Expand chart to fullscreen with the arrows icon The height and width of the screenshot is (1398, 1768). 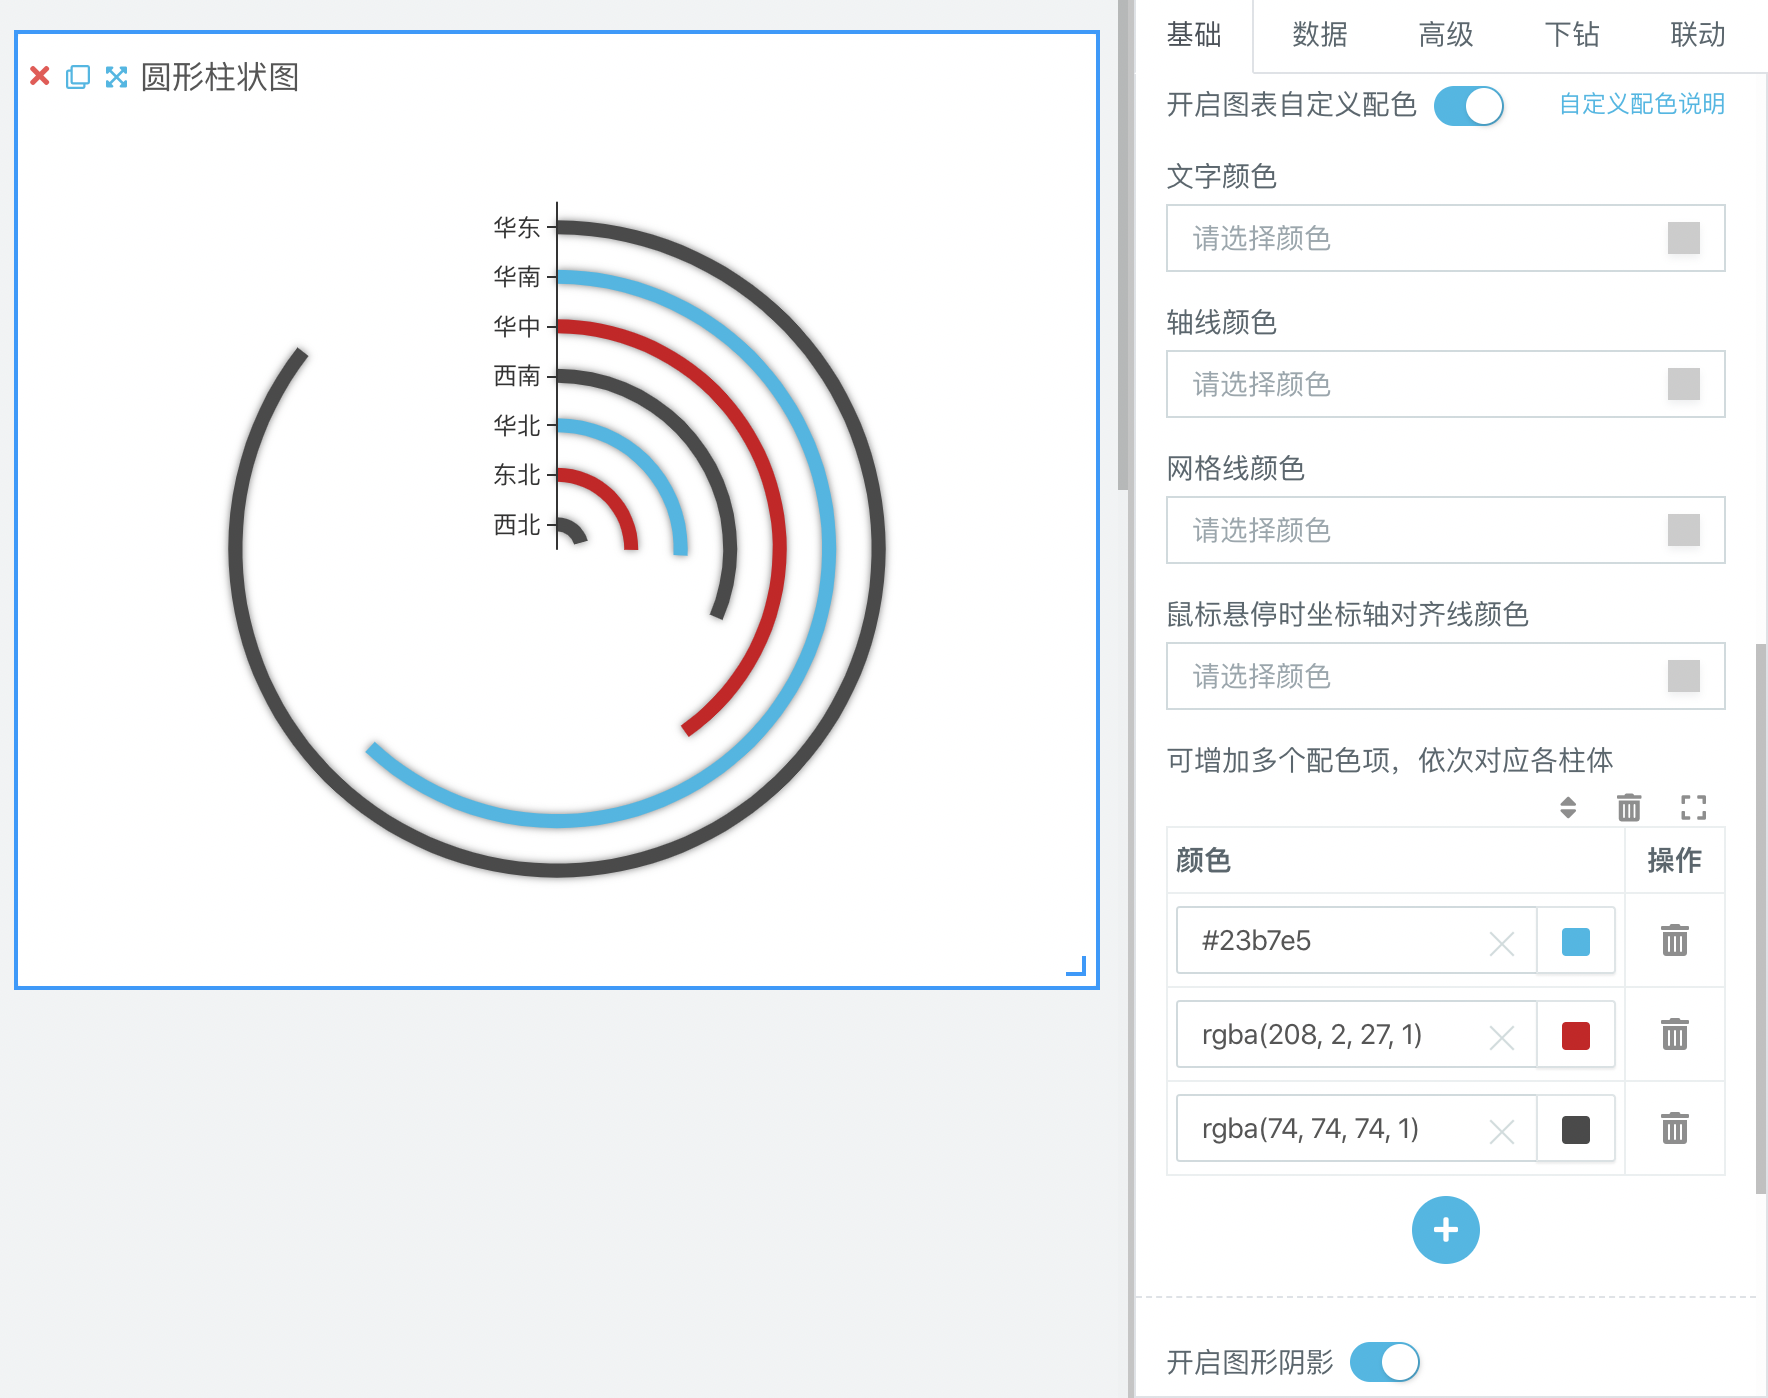pos(117,77)
